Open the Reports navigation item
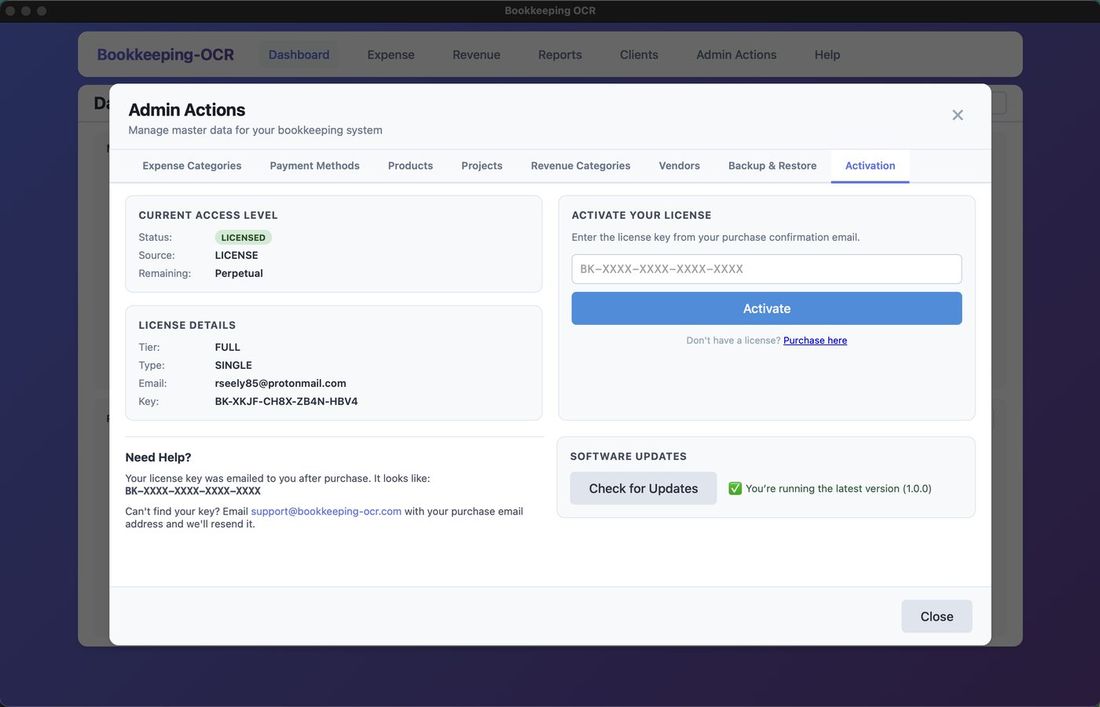The image size is (1100, 707). pyautogui.click(x=559, y=55)
